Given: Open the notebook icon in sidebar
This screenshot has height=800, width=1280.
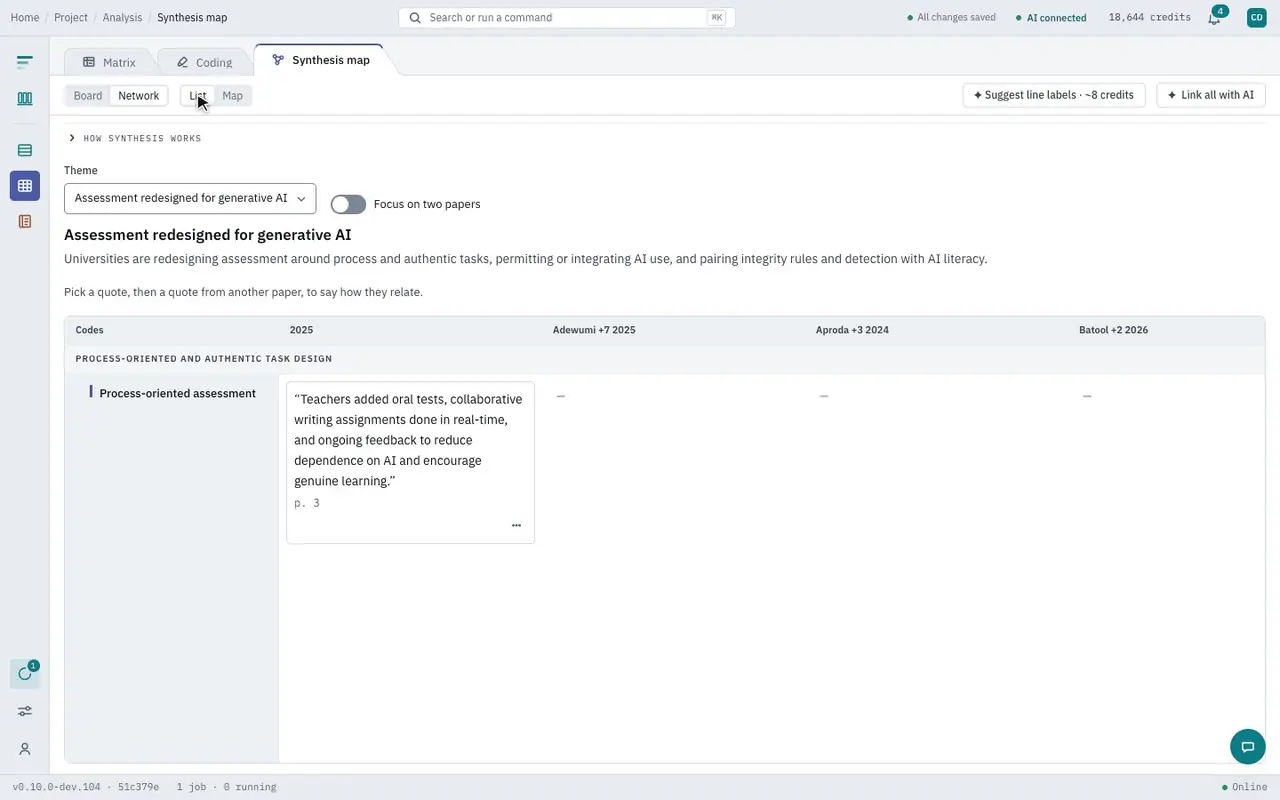Looking at the screenshot, I should click(x=25, y=221).
